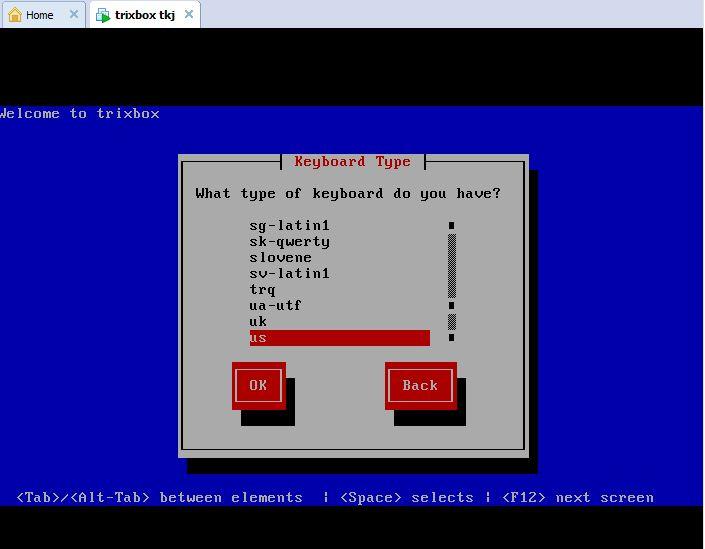
Task: Click the Welcome to trixbox header text
Action: tap(80, 113)
